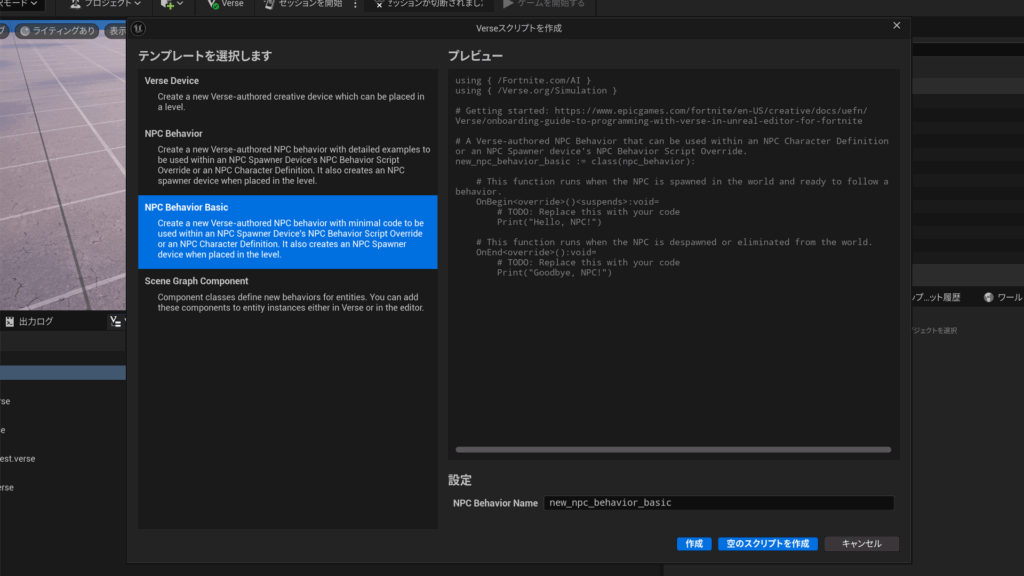The width and height of the screenshot is (1024, 576).
Task: Click the Print("Goodbye, NPC!") line in preview
Action: point(554,272)
